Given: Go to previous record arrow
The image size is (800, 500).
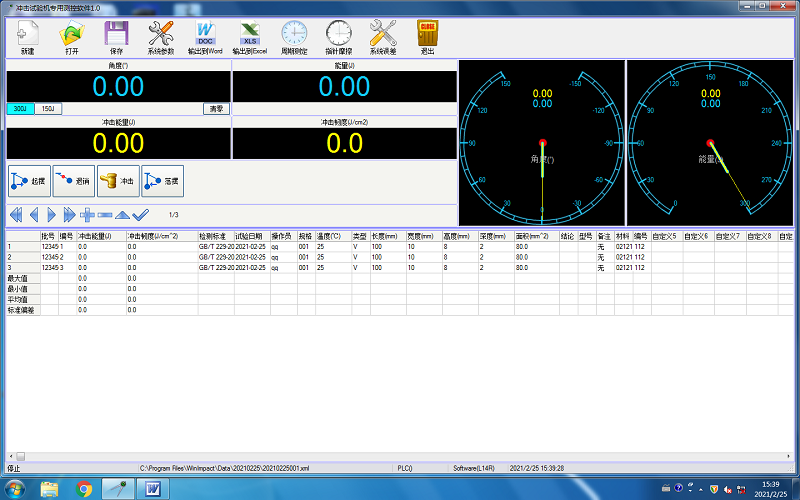Looking at the screenshot, I should tap(34, 215).
